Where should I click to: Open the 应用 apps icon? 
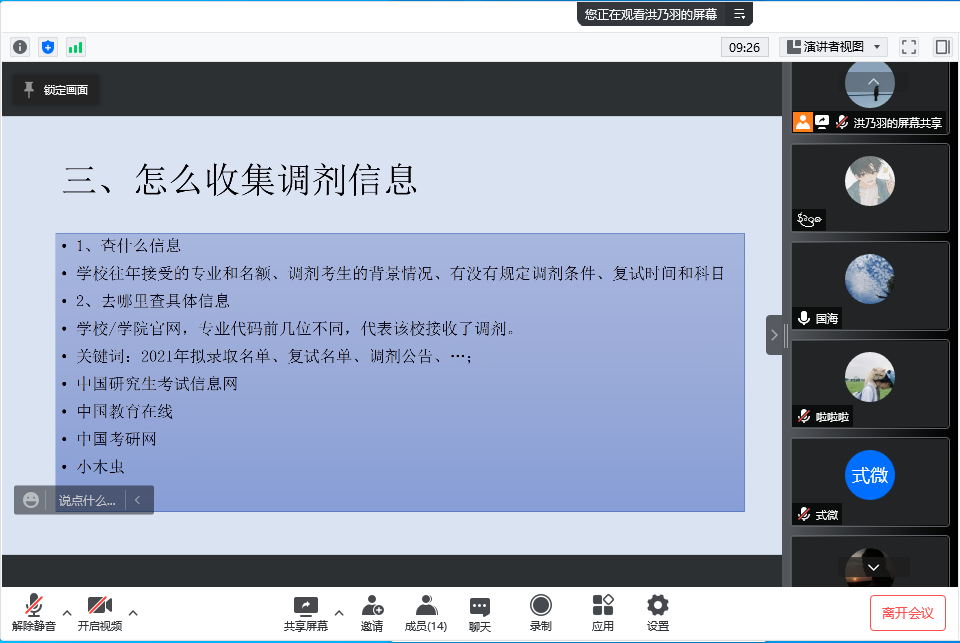(602, 612)
